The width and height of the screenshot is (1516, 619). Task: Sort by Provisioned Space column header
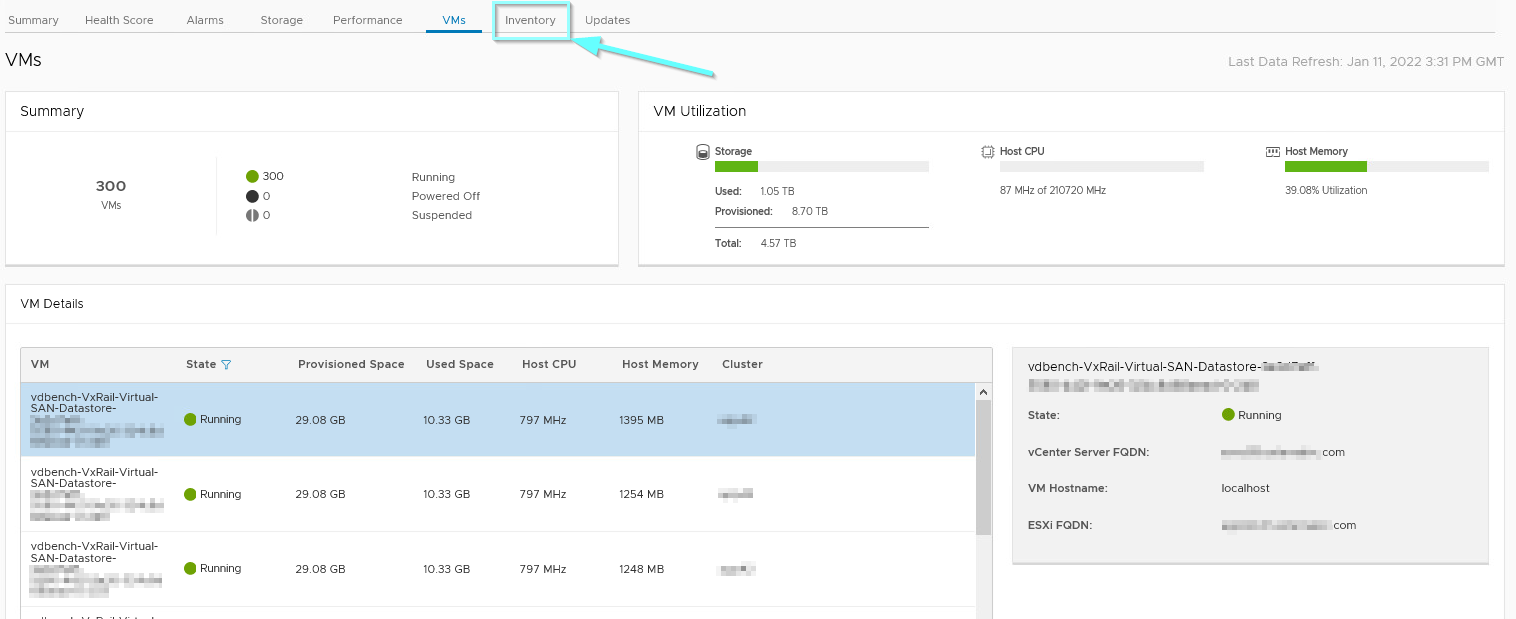pyautogui.click(x=351, y=365)
